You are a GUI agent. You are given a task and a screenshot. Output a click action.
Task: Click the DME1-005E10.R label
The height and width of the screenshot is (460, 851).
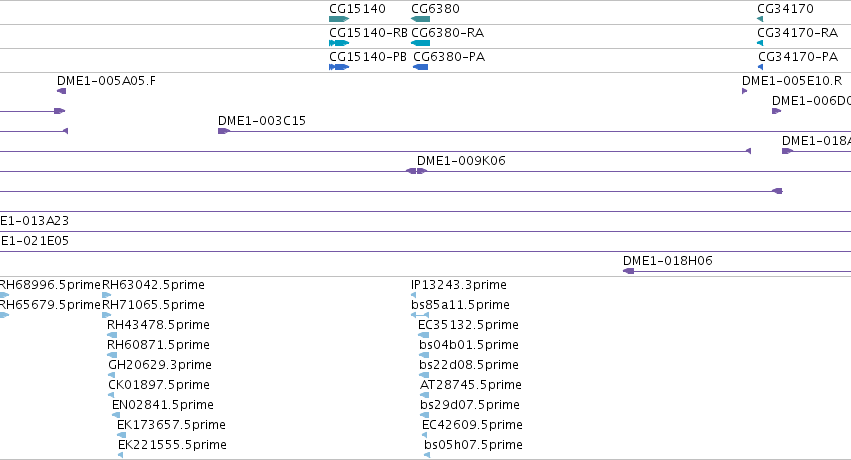792,81
